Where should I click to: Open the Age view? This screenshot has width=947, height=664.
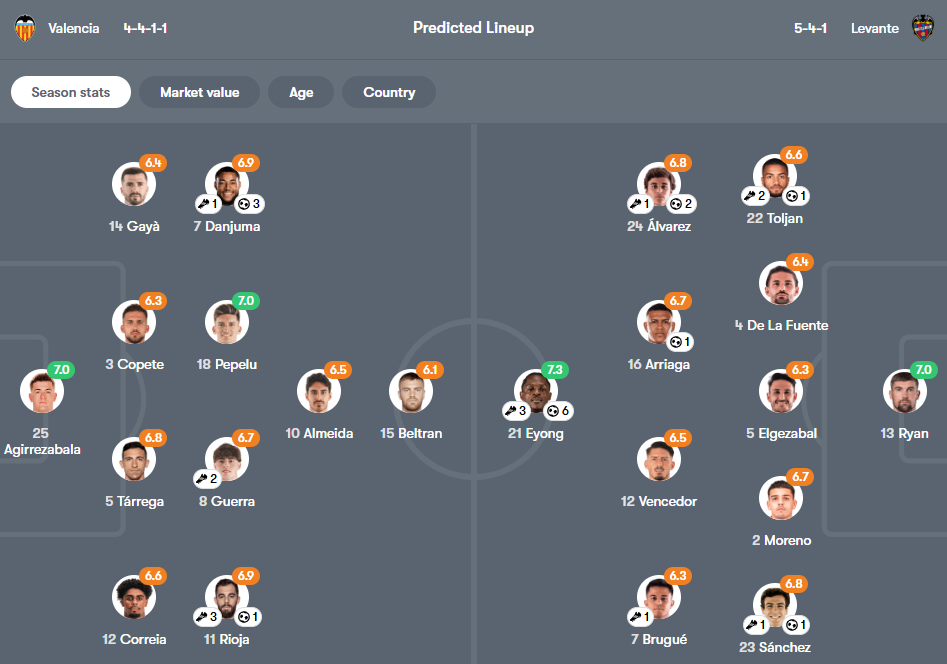301,92
